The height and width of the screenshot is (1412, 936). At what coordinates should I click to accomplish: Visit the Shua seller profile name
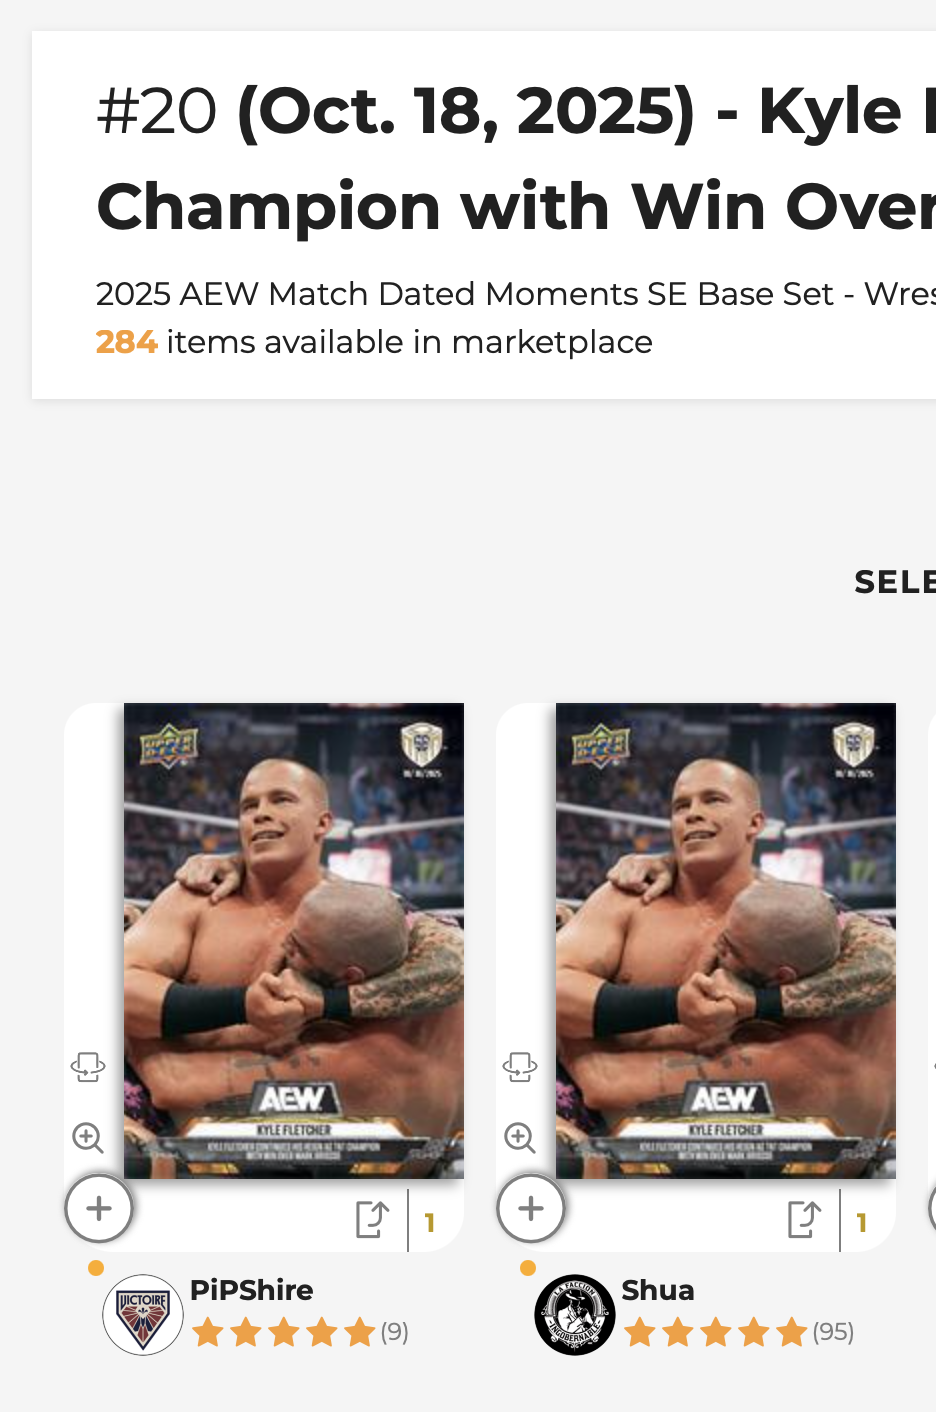tap(657, 1290)
